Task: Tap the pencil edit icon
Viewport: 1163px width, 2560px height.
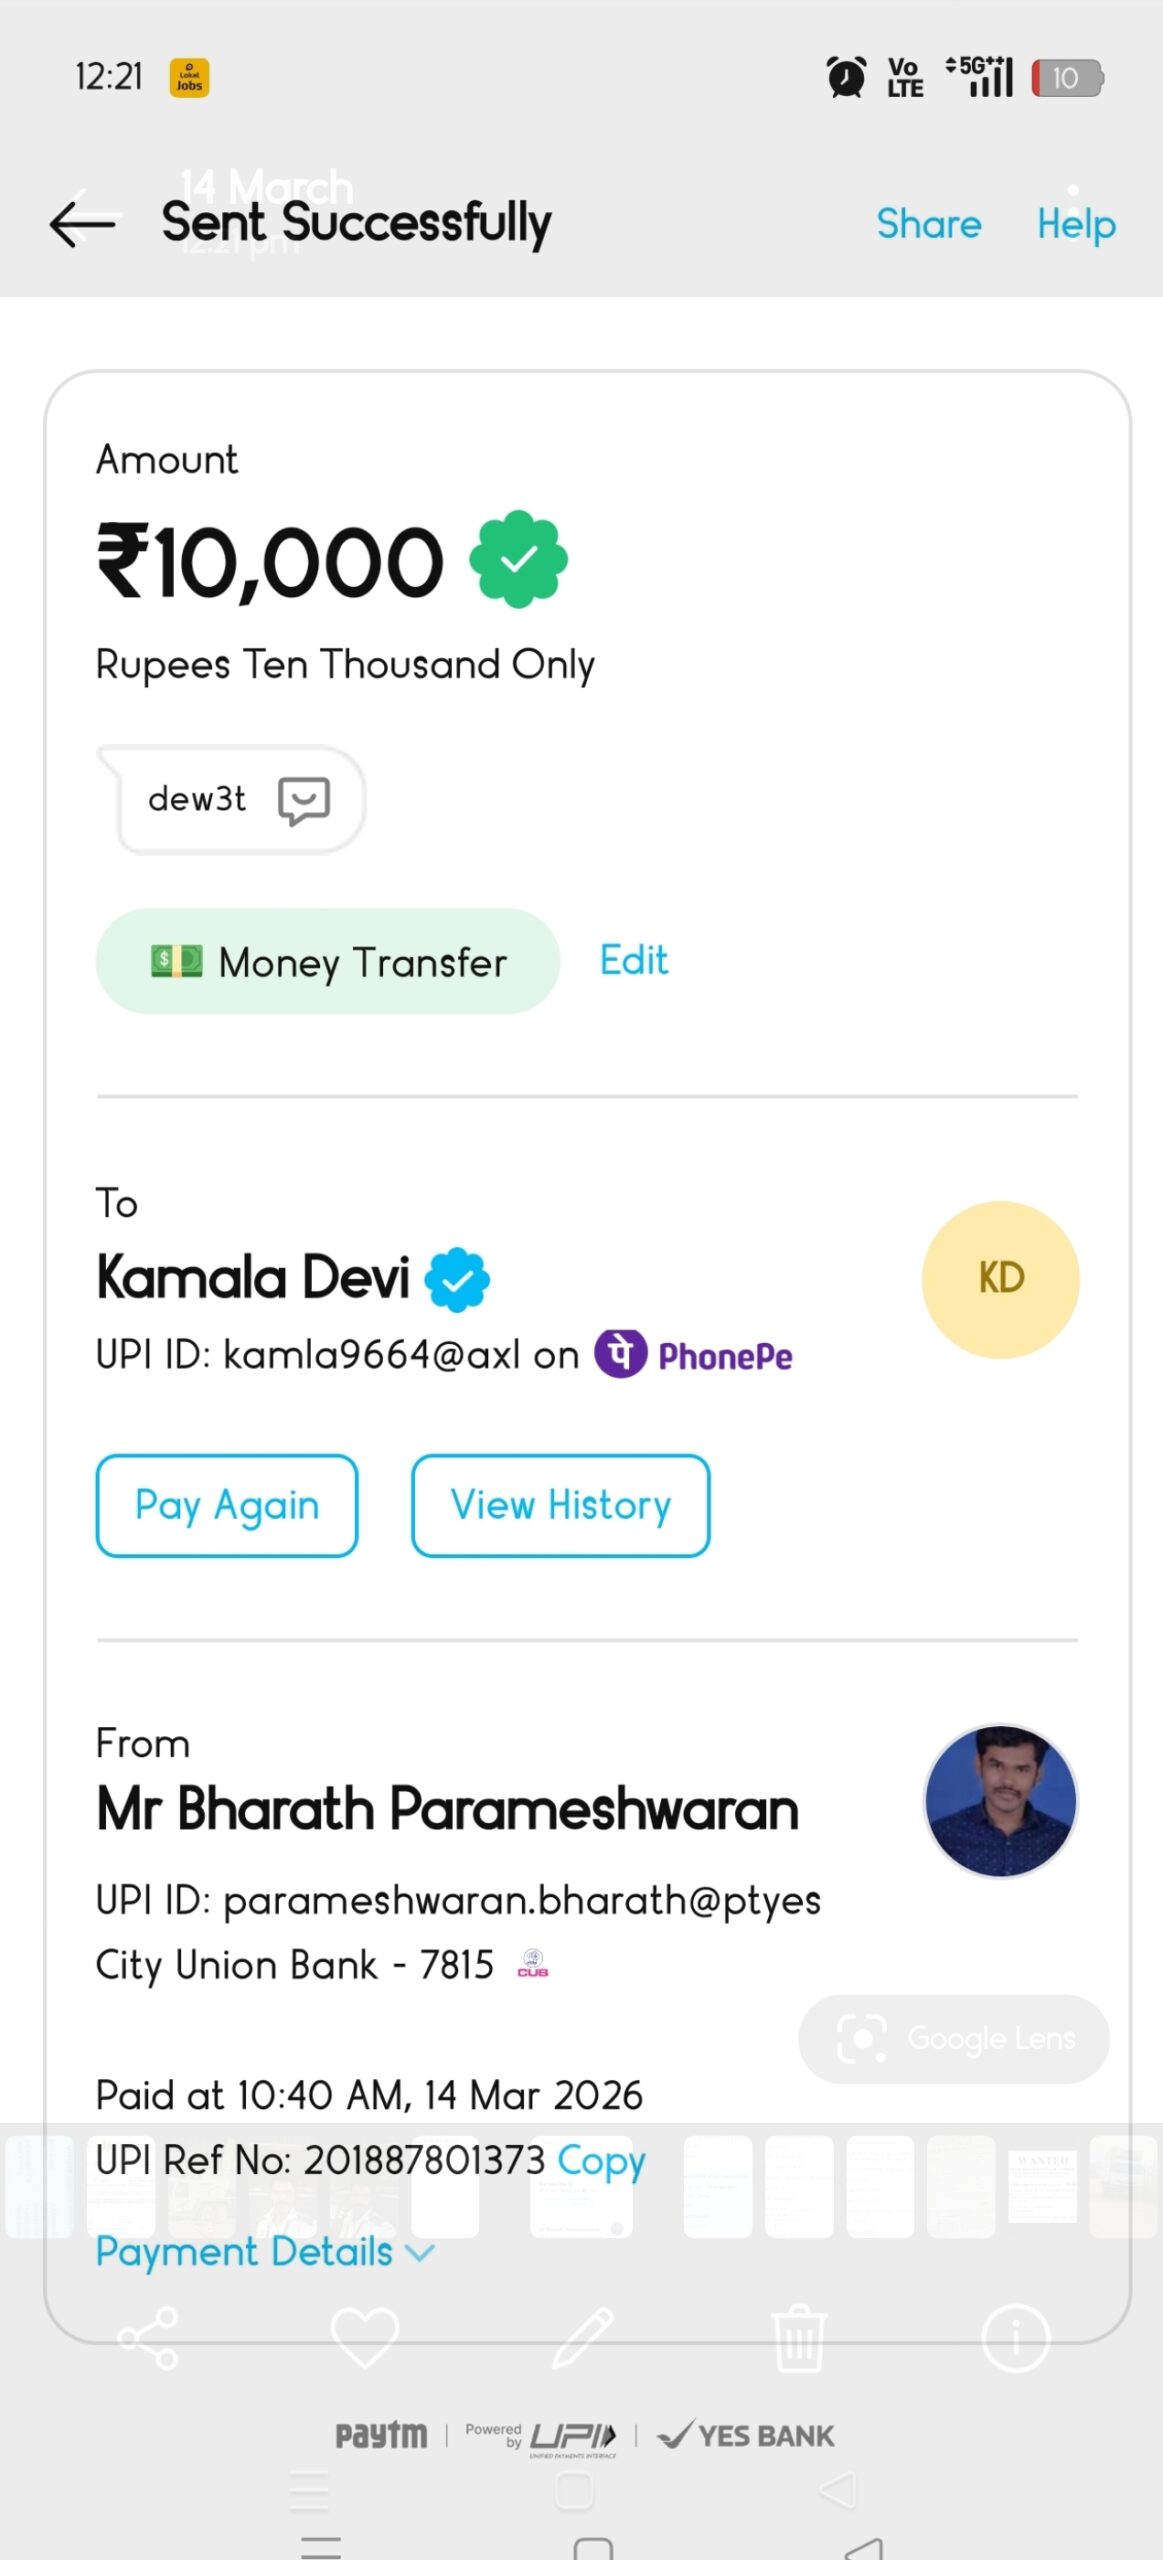Action: pyautogui.click(x=583, y=2338)
